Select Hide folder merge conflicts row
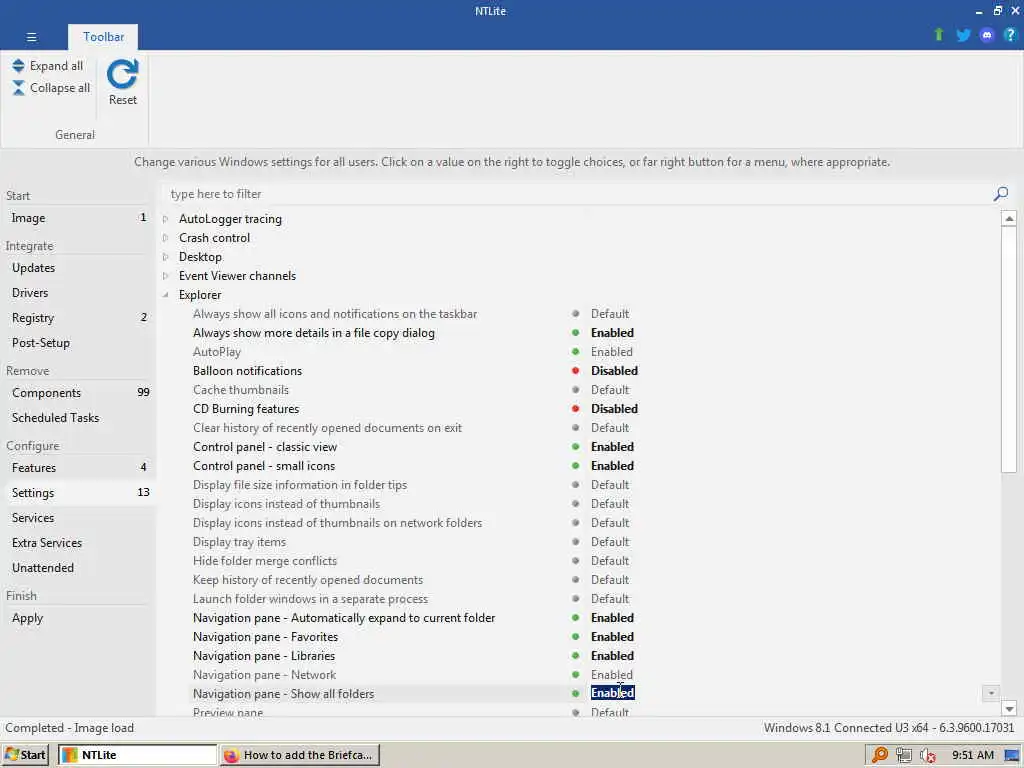Viewport: 1024px width, 768px height. [x=264, y=561]
